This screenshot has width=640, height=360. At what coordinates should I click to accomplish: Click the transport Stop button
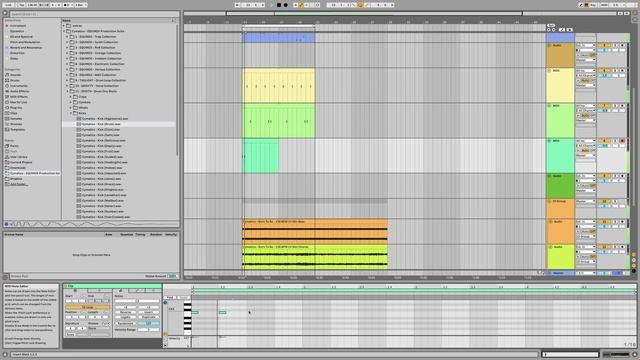279,5
